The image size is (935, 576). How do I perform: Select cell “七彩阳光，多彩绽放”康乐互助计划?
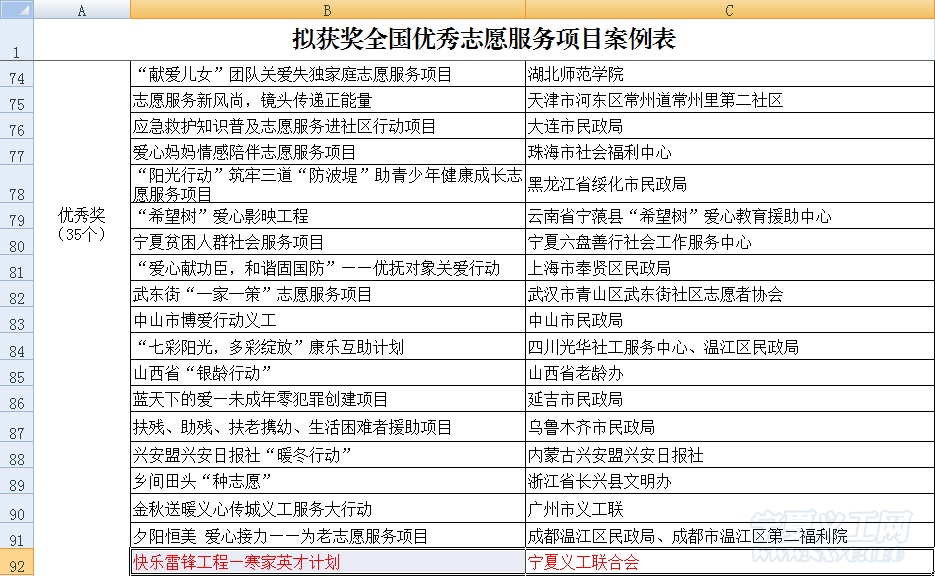327,346
